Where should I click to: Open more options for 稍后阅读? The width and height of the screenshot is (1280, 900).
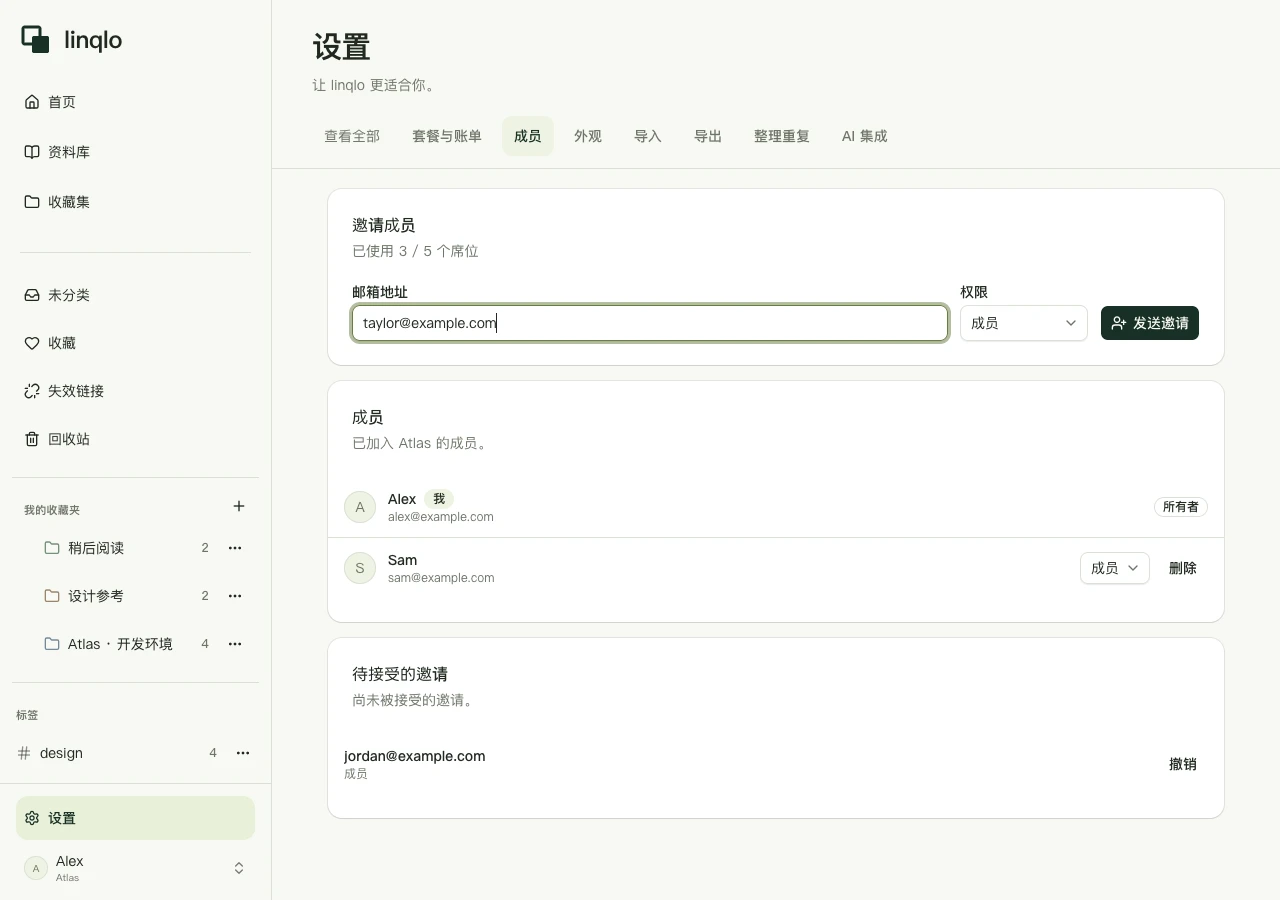(x=235, y=548)
